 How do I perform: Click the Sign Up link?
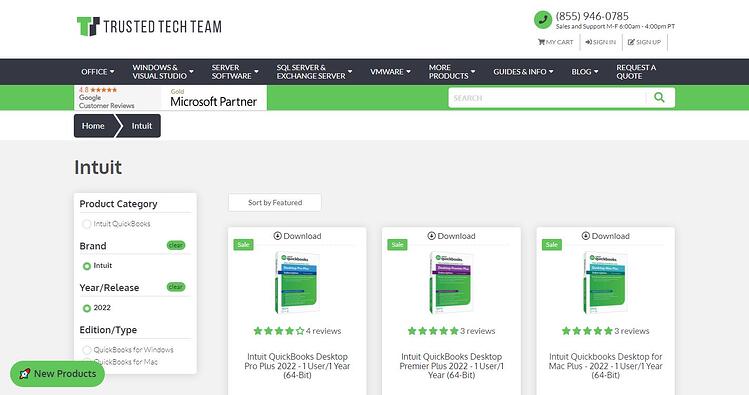[x=644, y=42]
